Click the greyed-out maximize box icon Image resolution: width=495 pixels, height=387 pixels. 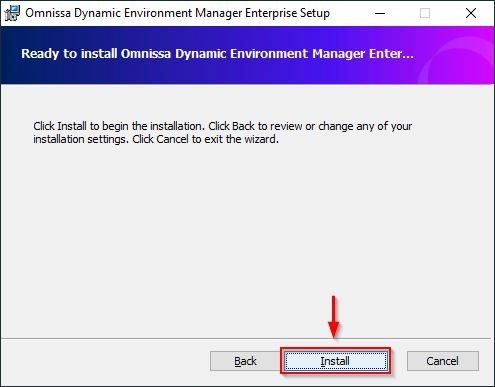tap(425, 13)
